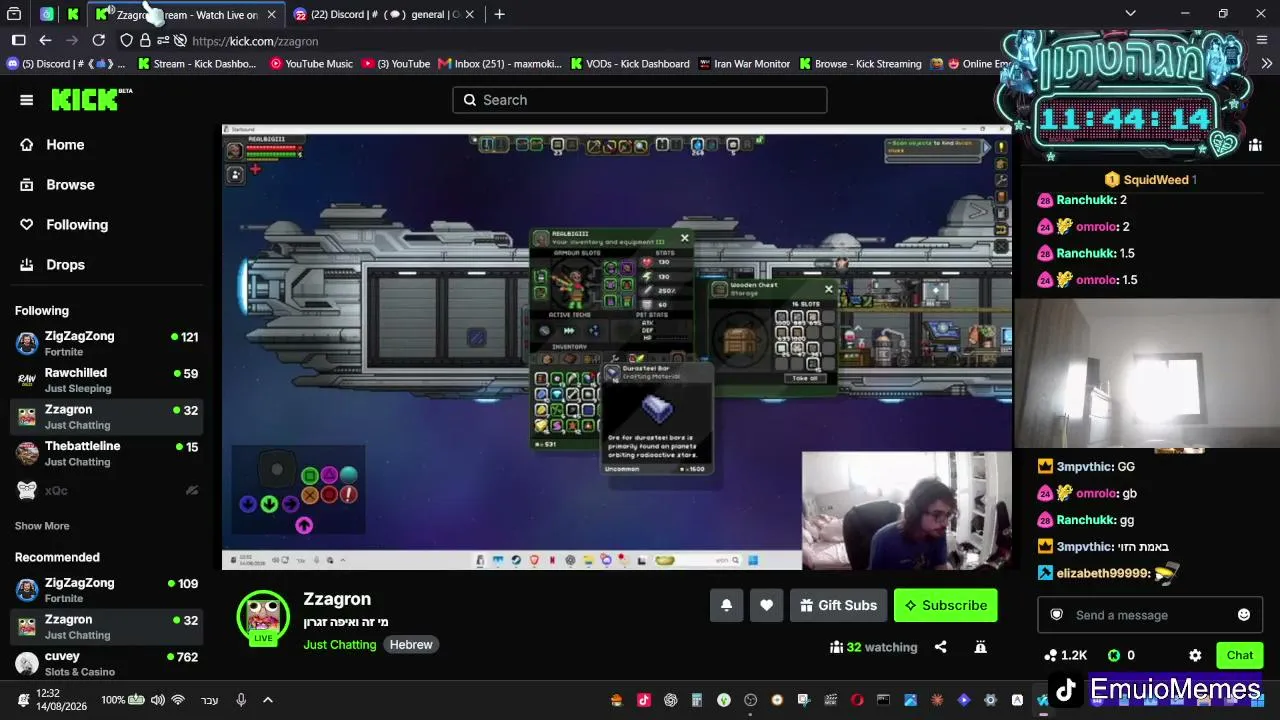
Task: Click Zzagron's live profile avatar
Action: [x=263, y=616]
